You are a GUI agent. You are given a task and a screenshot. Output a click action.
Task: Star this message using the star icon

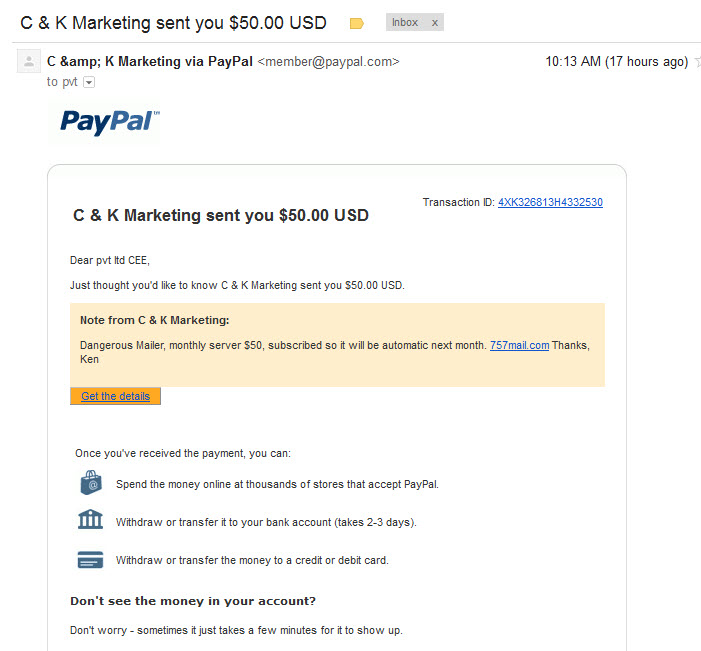[x=697, y=62]
